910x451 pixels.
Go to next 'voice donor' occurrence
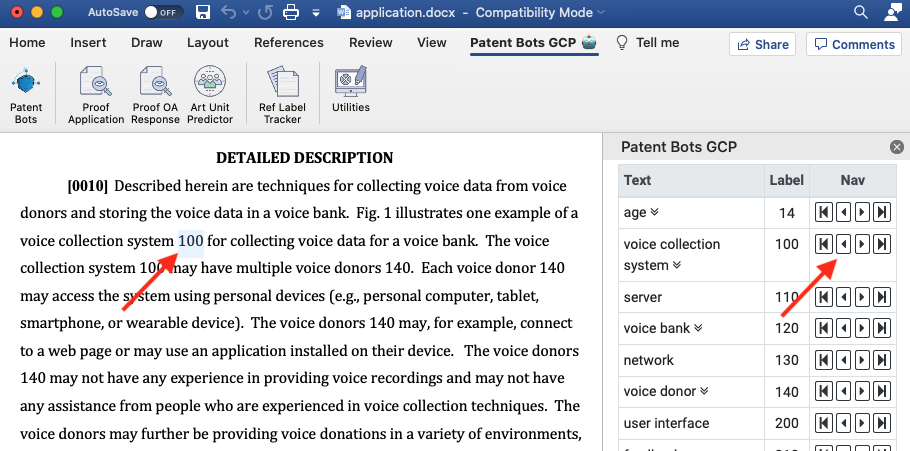click(x=862, y=392)
